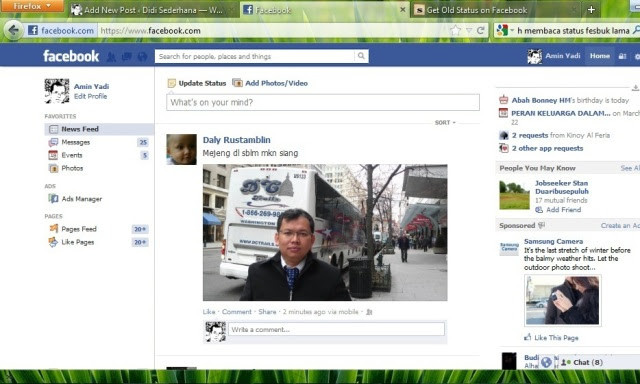Open the SORT dropdown

point(445,122)
